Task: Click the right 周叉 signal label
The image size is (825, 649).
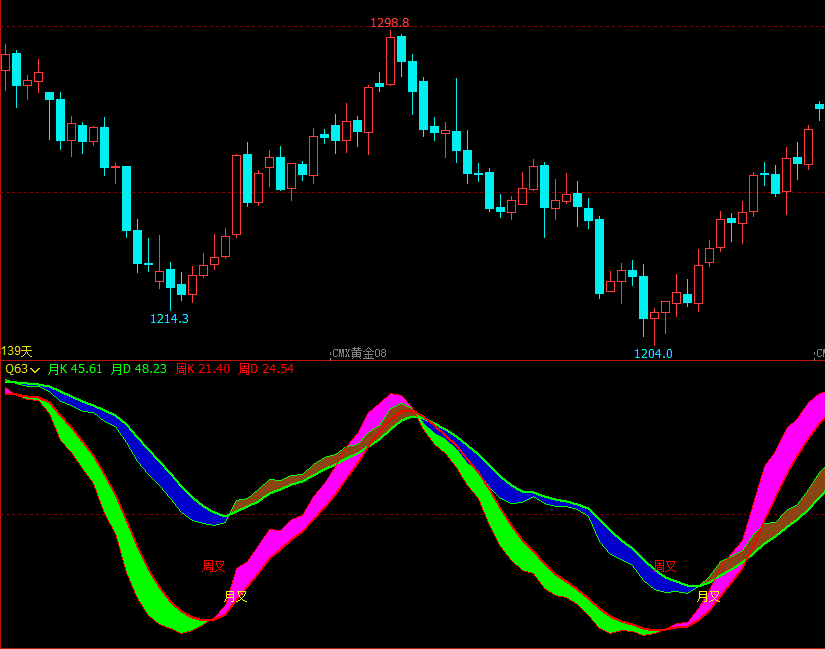Action: tap(665, 566)
